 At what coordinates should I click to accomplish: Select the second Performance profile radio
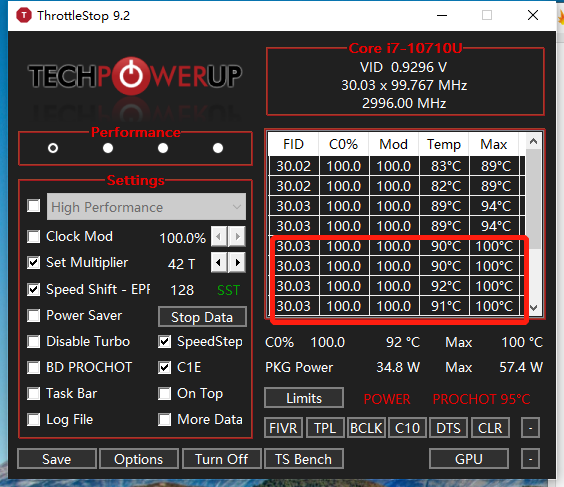click(108, 148)
